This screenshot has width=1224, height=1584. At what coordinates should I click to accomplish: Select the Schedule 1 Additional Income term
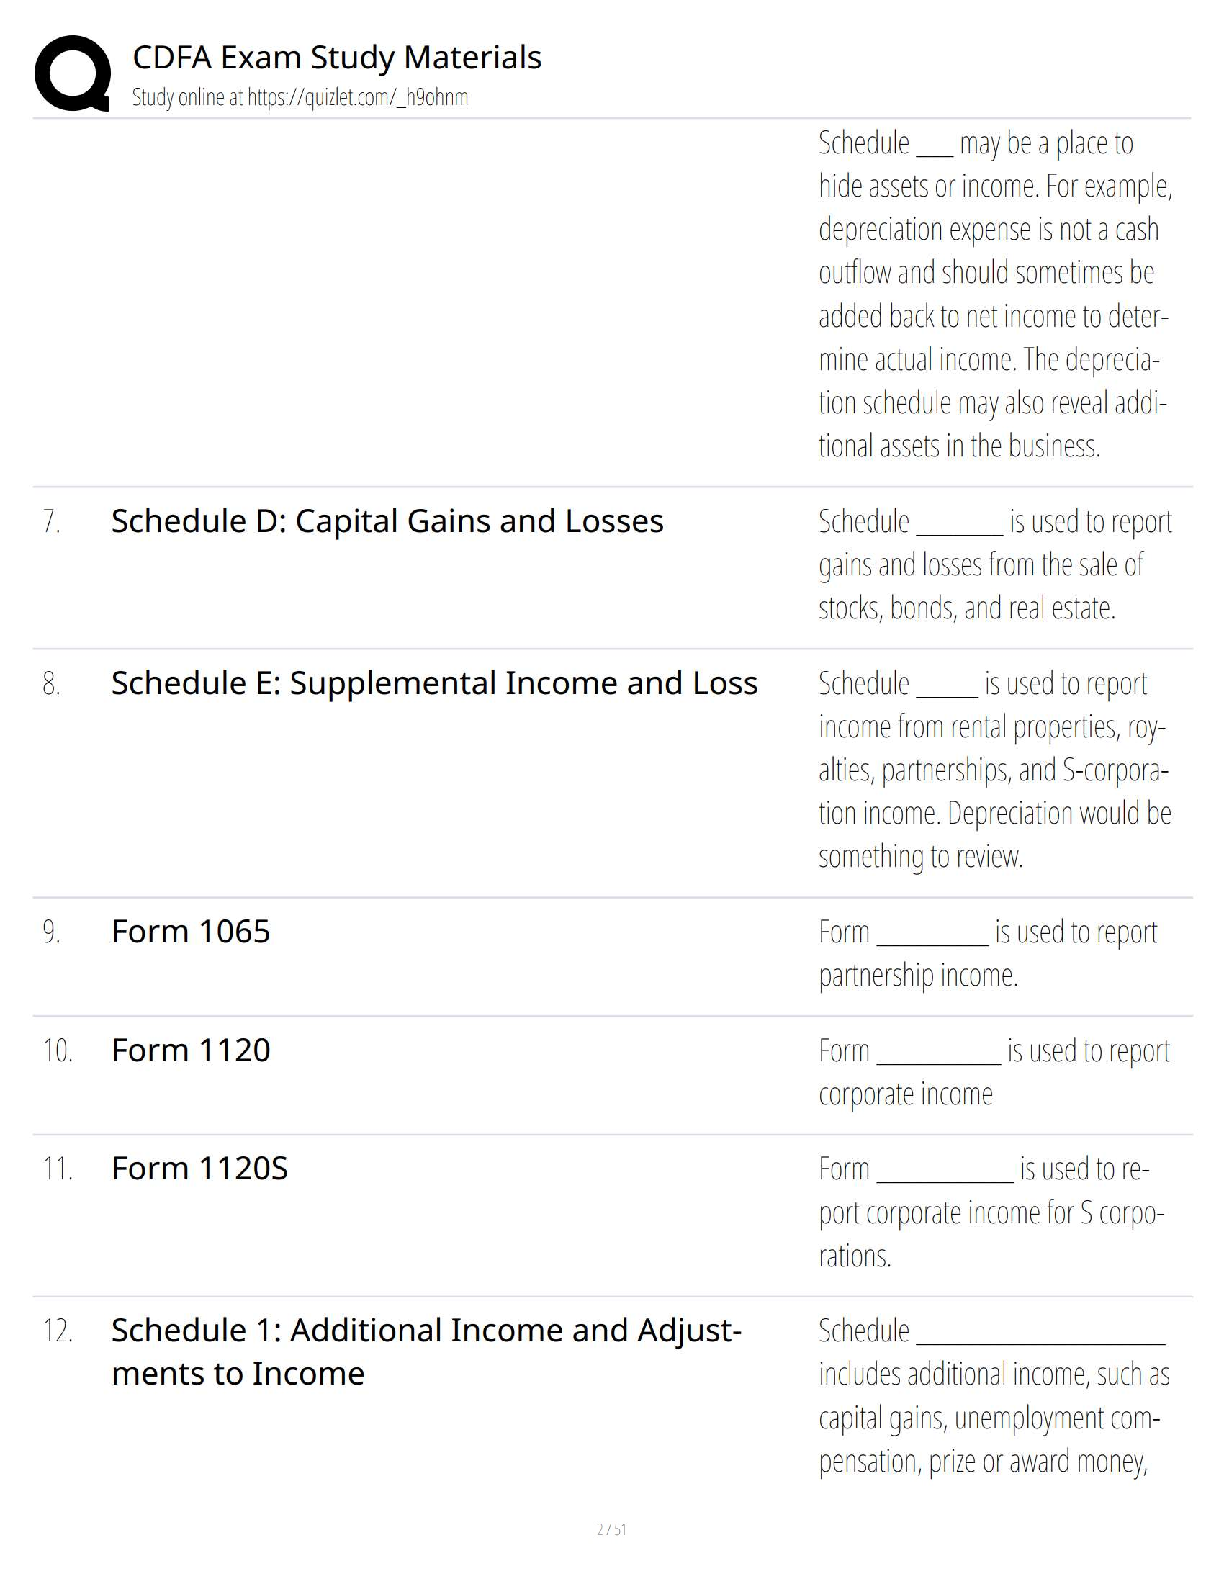tap(426, 1351)
